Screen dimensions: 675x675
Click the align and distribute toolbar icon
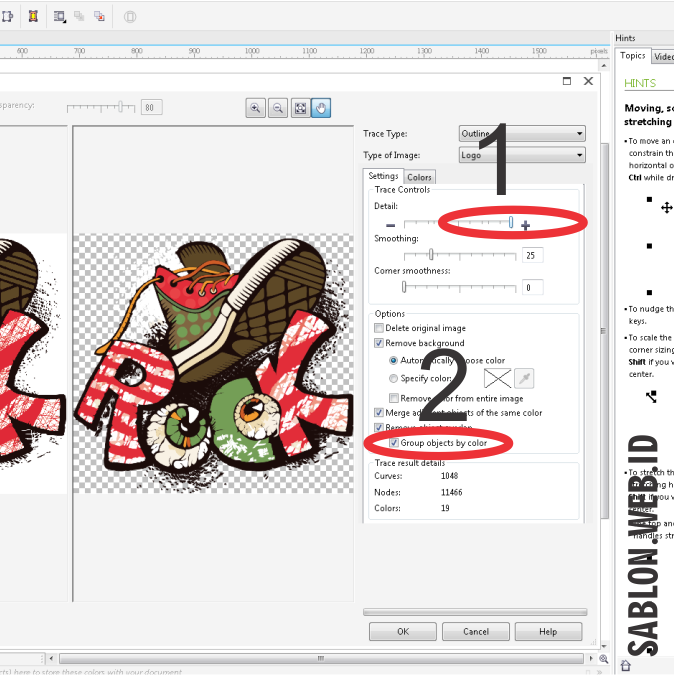59,16
